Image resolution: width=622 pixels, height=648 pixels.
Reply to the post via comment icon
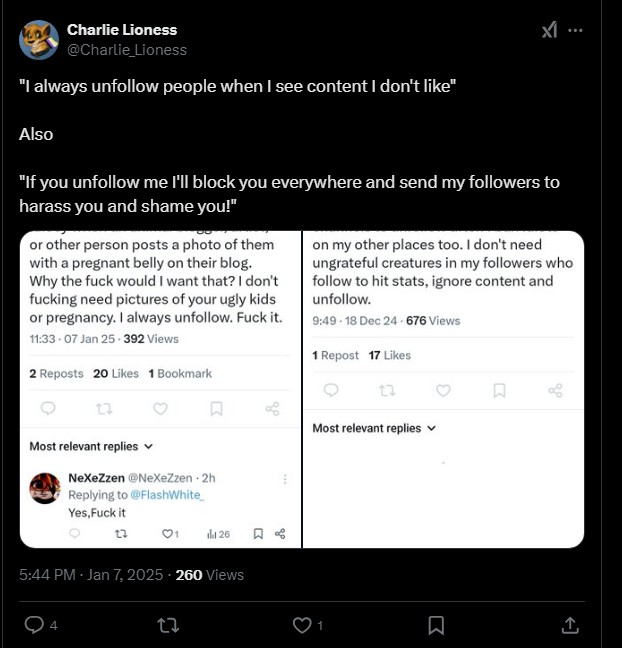point(33,625)
